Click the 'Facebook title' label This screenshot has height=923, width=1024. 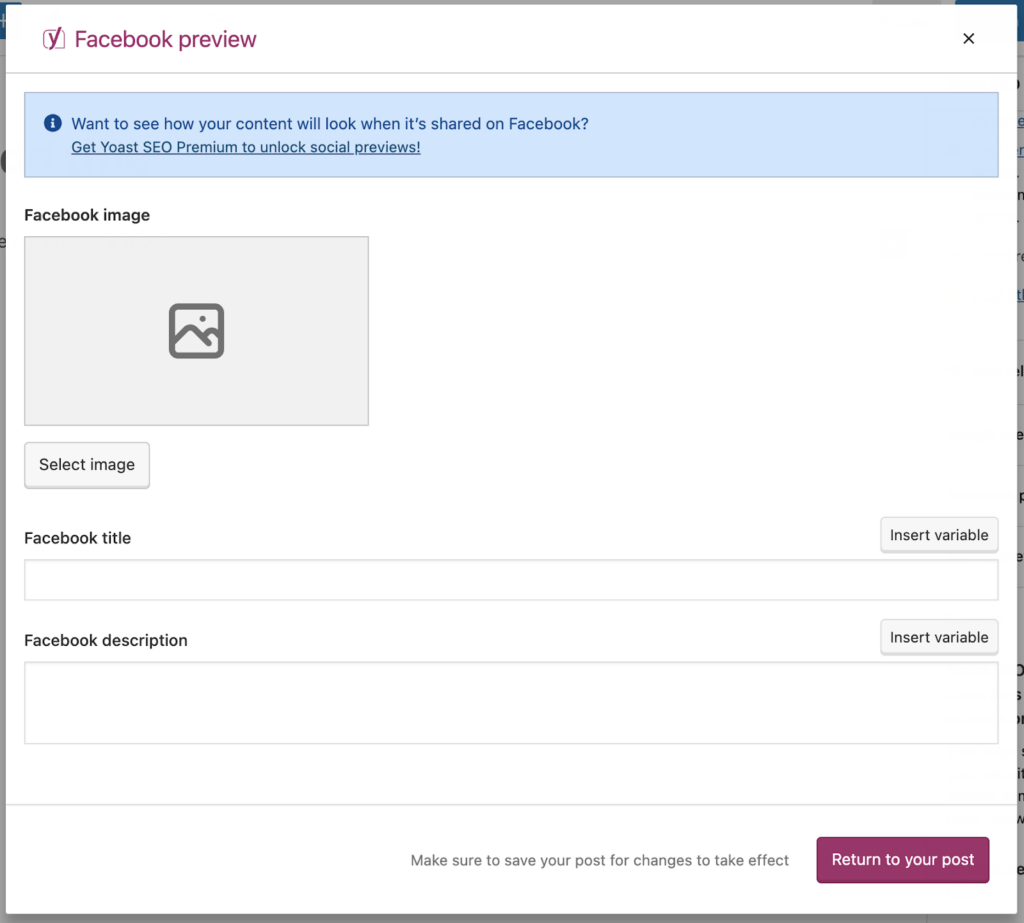78,538
